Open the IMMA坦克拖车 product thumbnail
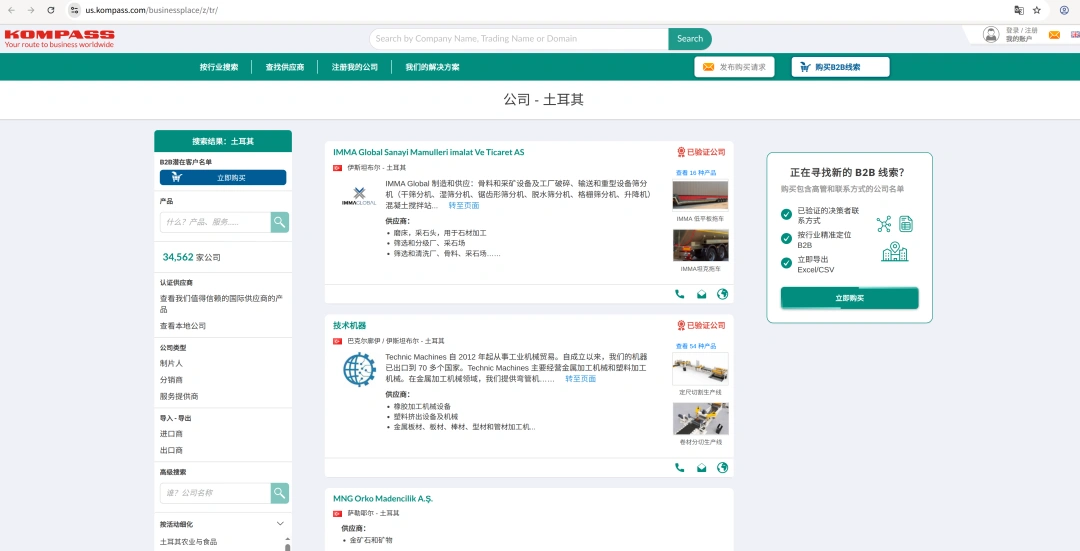 click(x=700, y=245)
